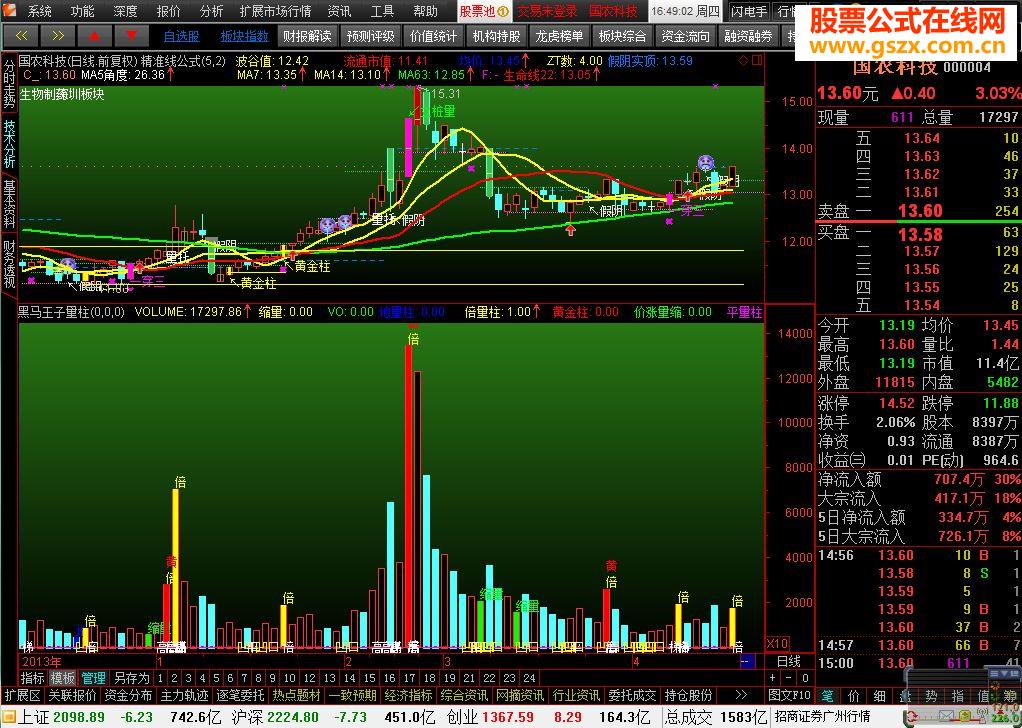
Task: Click the 0 reset button under the volume axis
Action: click(806, 678)
